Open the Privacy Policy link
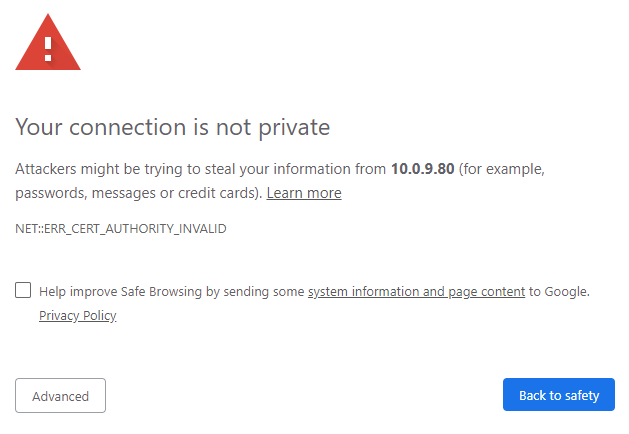The height and width of the screenshot is (434, 629). click(77, 316)
